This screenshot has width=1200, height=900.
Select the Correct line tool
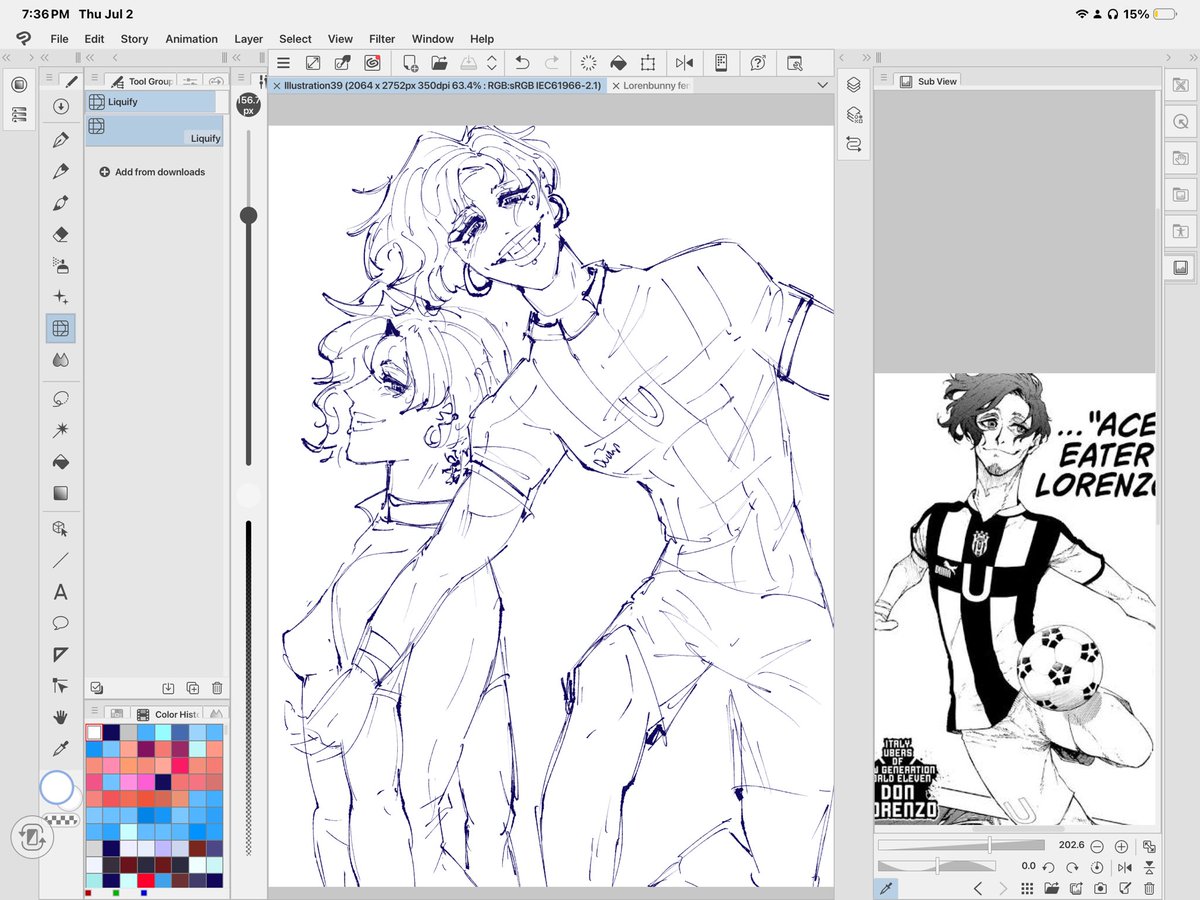(x=60, y=686)
